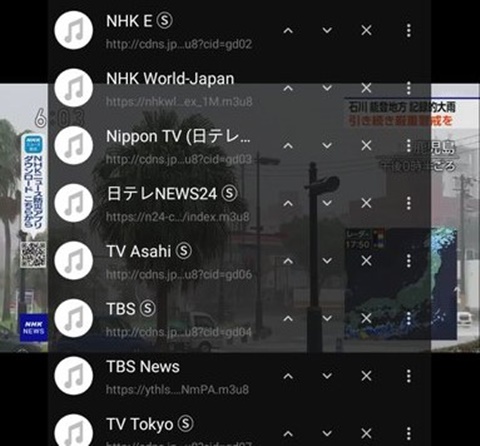Click URL http://cdns.jp...u8?cid=gd02
Image resolution: width=480 pixels, height=446 pixels.
coord(179,44)
